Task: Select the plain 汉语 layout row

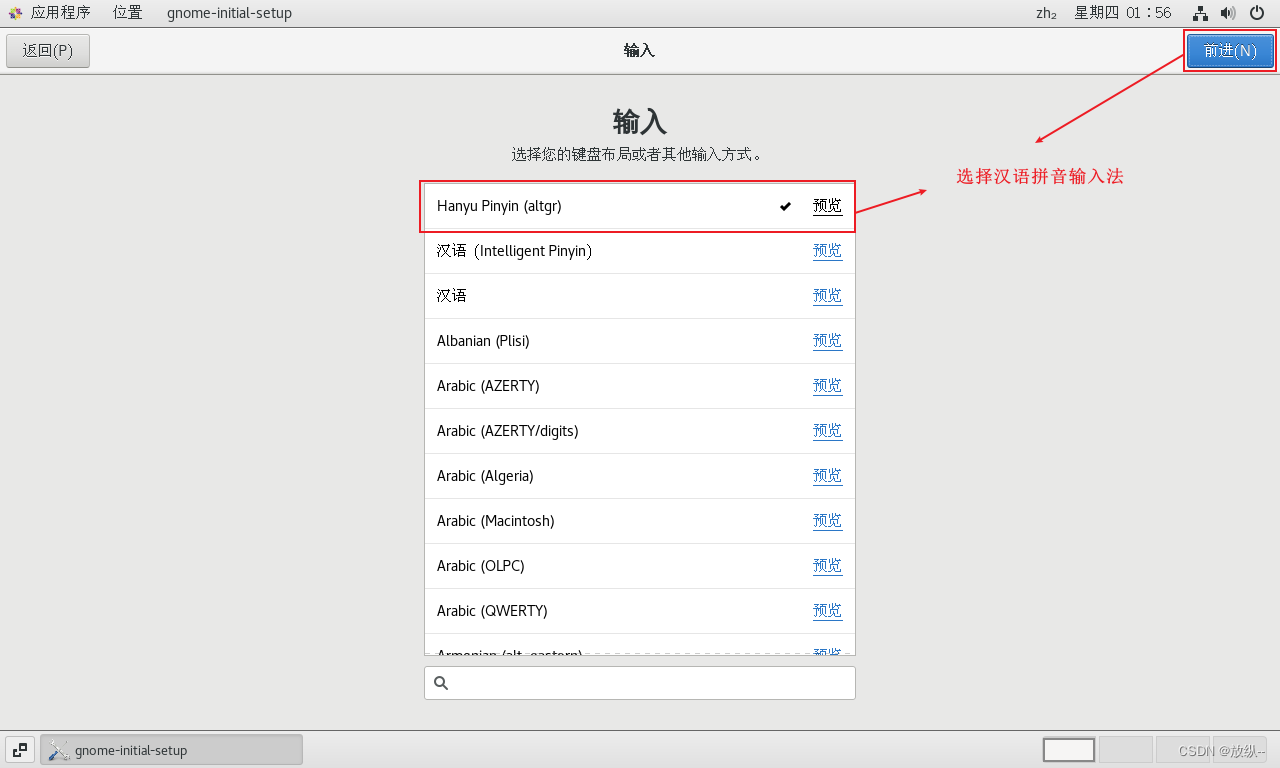Action: (640, 296)
